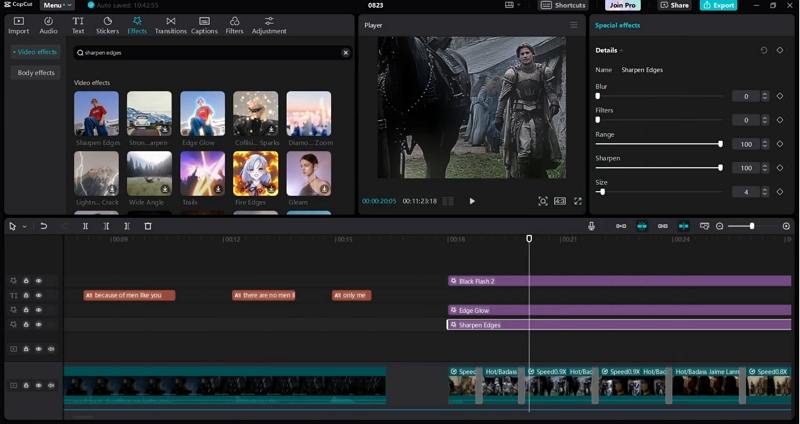Viewport: 800px width, 424px height.
Task: Select the Body effects category
Action: [x=36, y=73]
